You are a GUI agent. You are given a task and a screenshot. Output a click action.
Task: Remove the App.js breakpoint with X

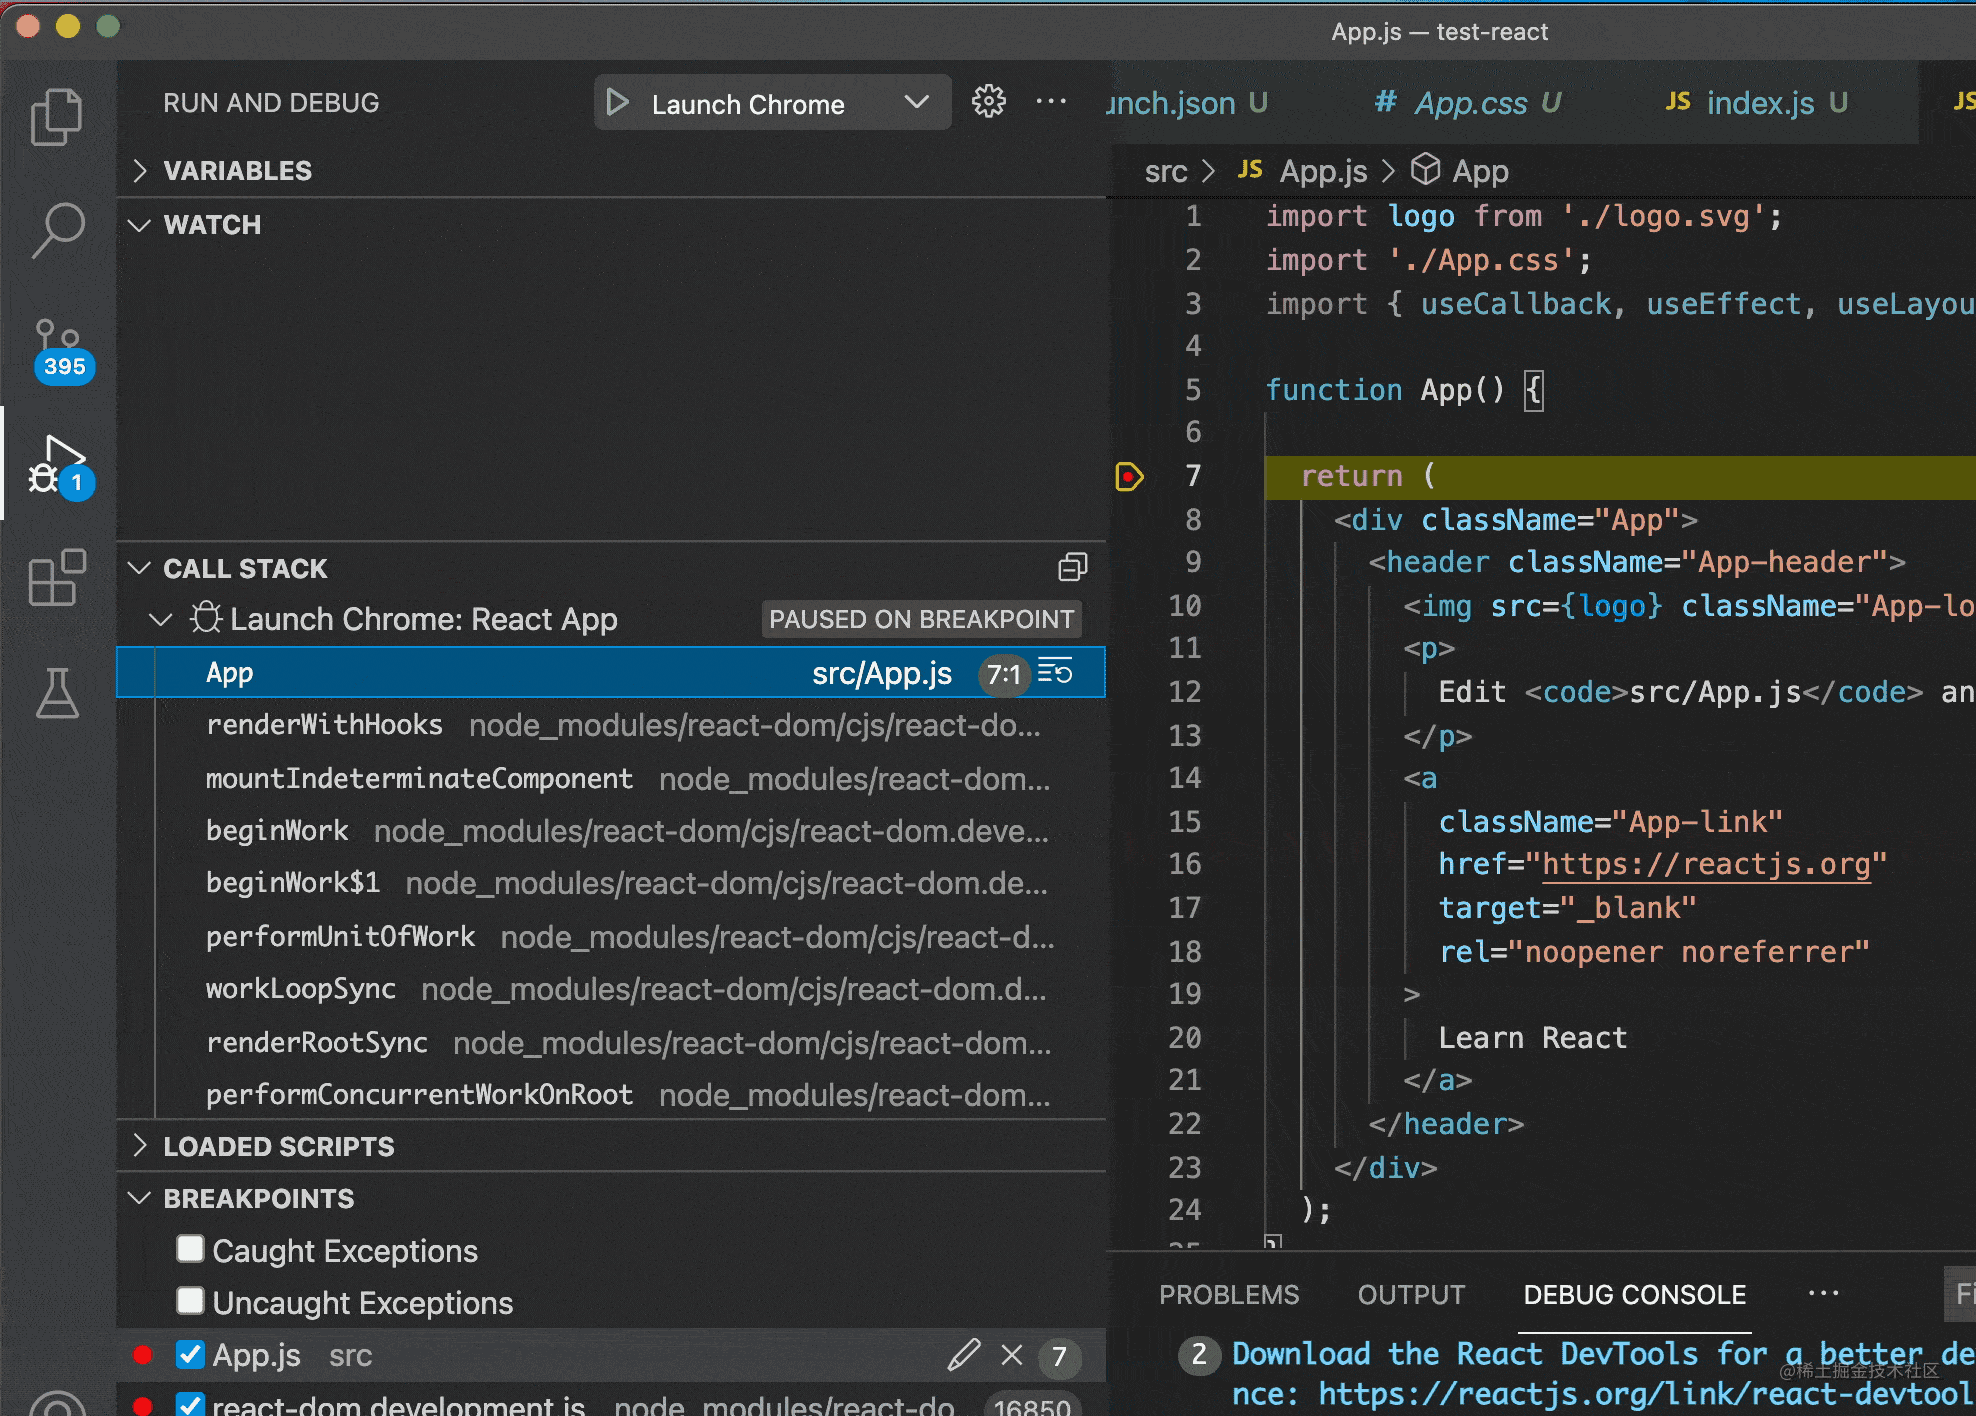pos(1012,1355)
